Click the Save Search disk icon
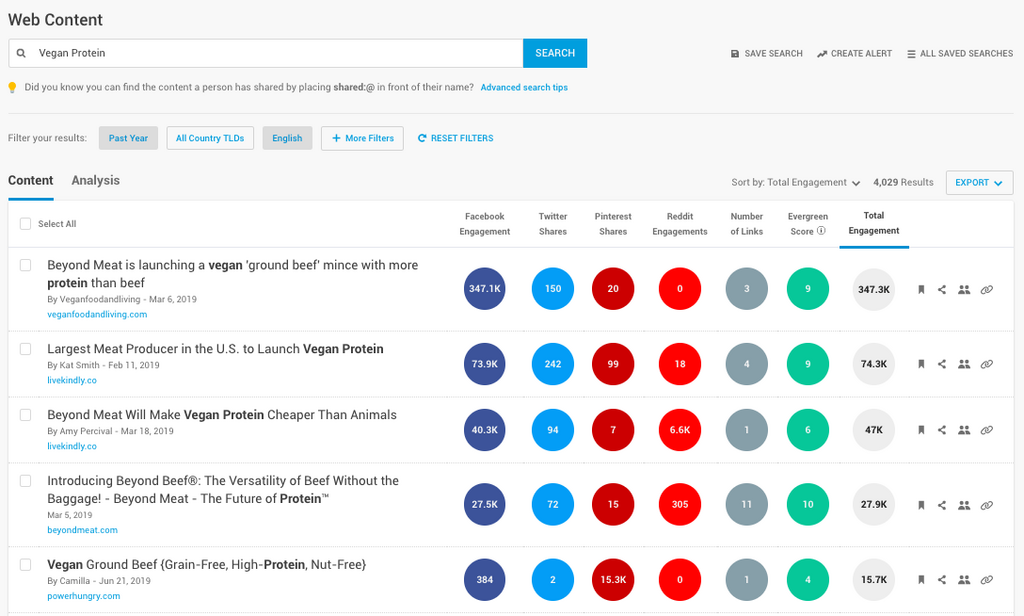 pyautogui.click(x=735, y=54)
